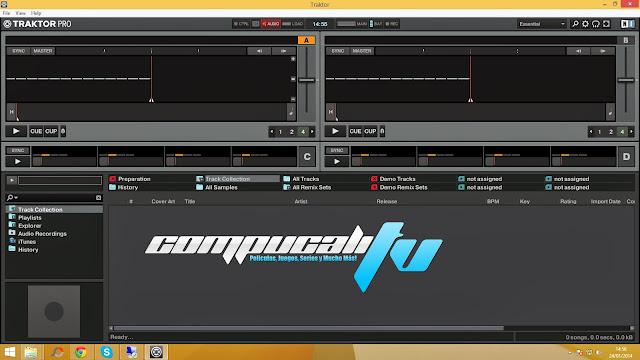Click Deck C letter button

pyautogui.click(x=307, y=157)
